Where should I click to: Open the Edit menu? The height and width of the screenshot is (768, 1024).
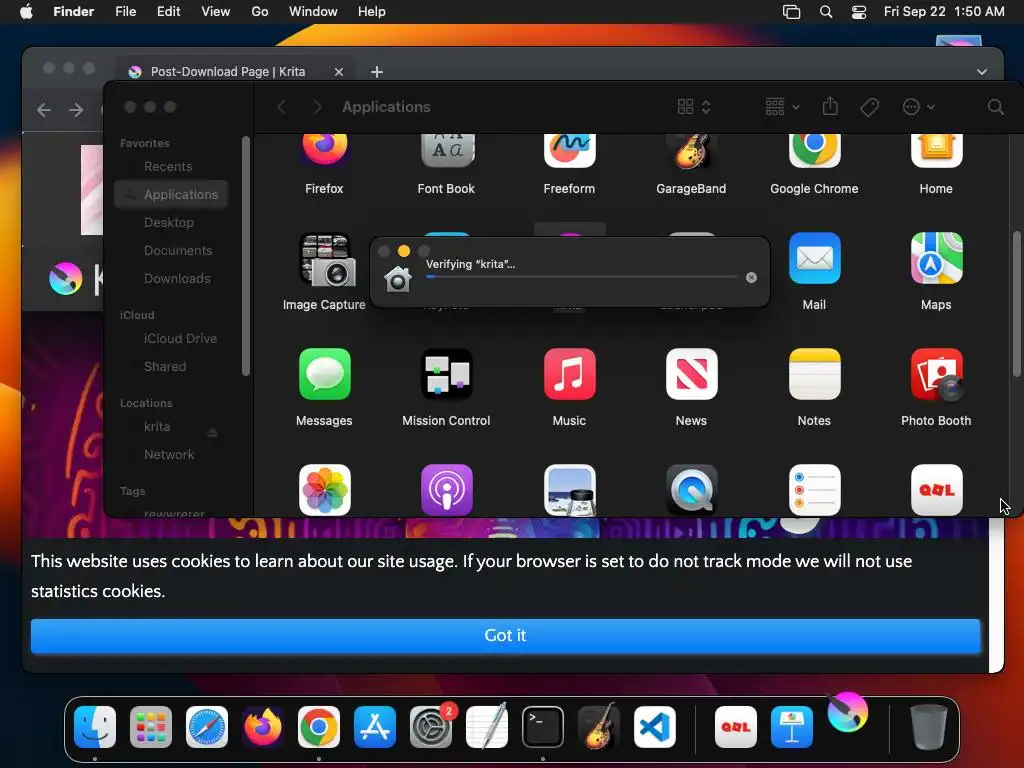pos(168,12)
